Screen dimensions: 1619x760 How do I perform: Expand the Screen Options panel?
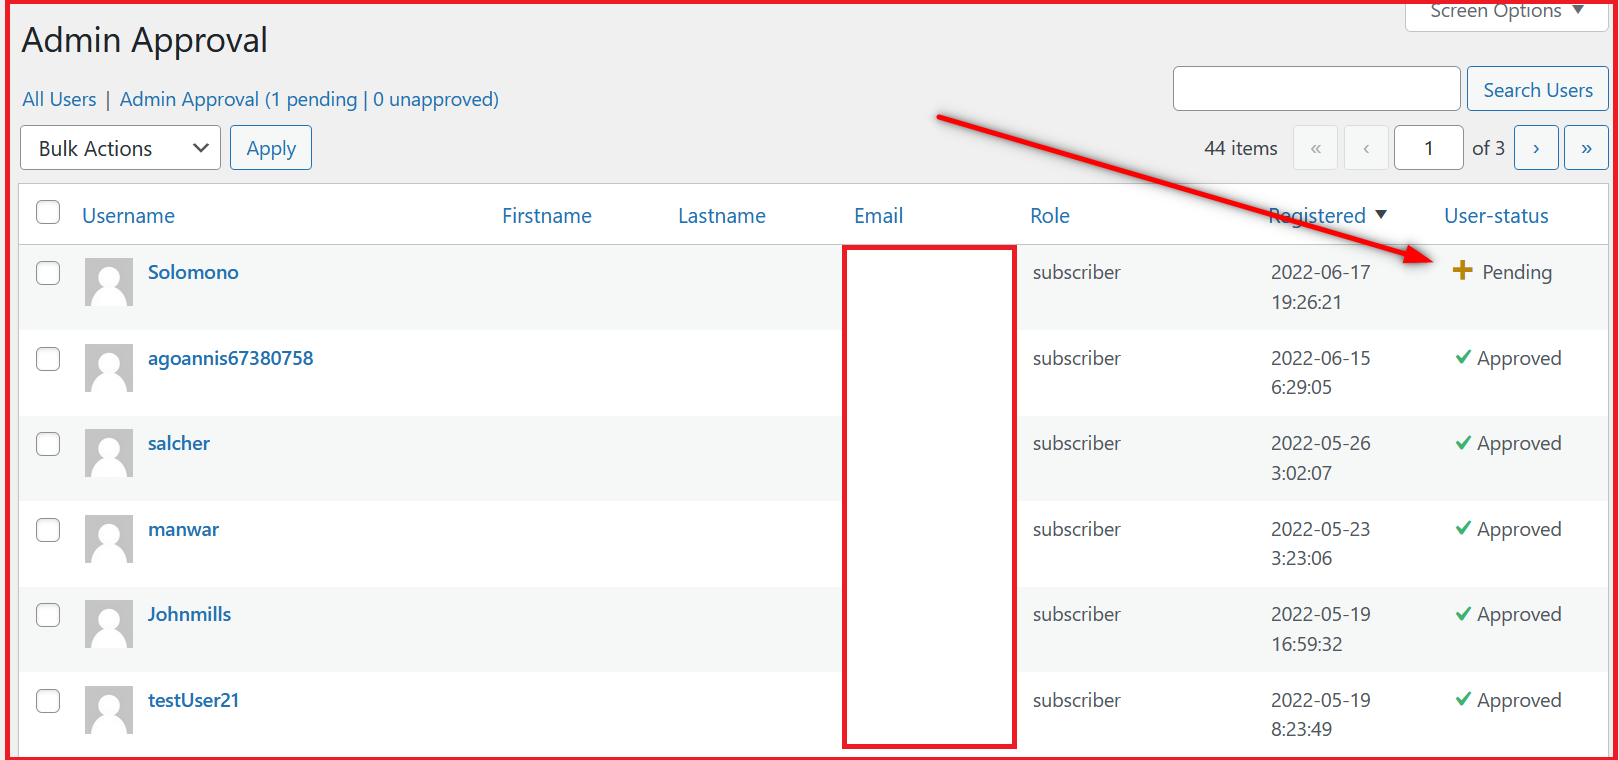(1506, 12)
